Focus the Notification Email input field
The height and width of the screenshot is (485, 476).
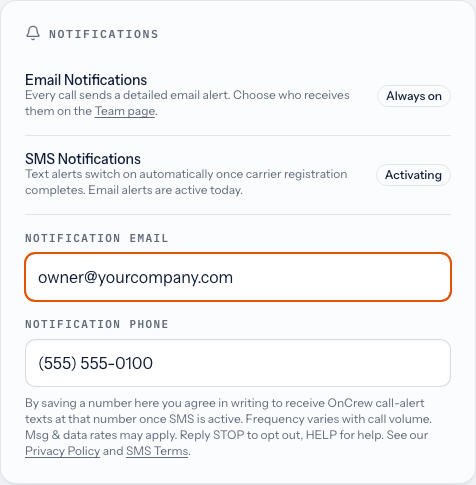pos(238,277)
